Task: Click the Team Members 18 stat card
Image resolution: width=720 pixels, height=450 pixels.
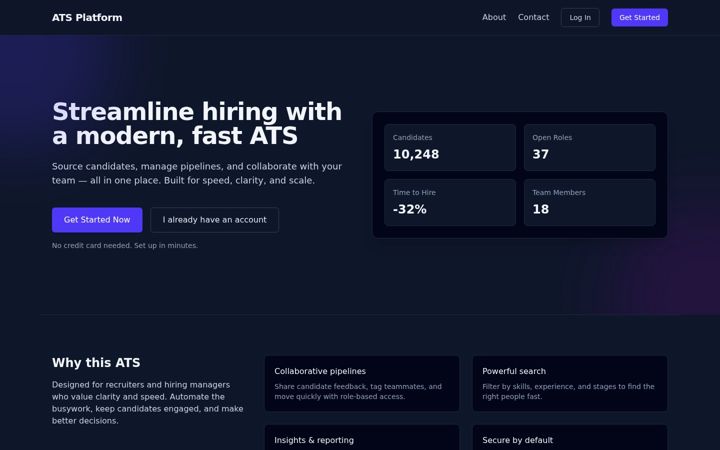Action: tap(590, 202)
